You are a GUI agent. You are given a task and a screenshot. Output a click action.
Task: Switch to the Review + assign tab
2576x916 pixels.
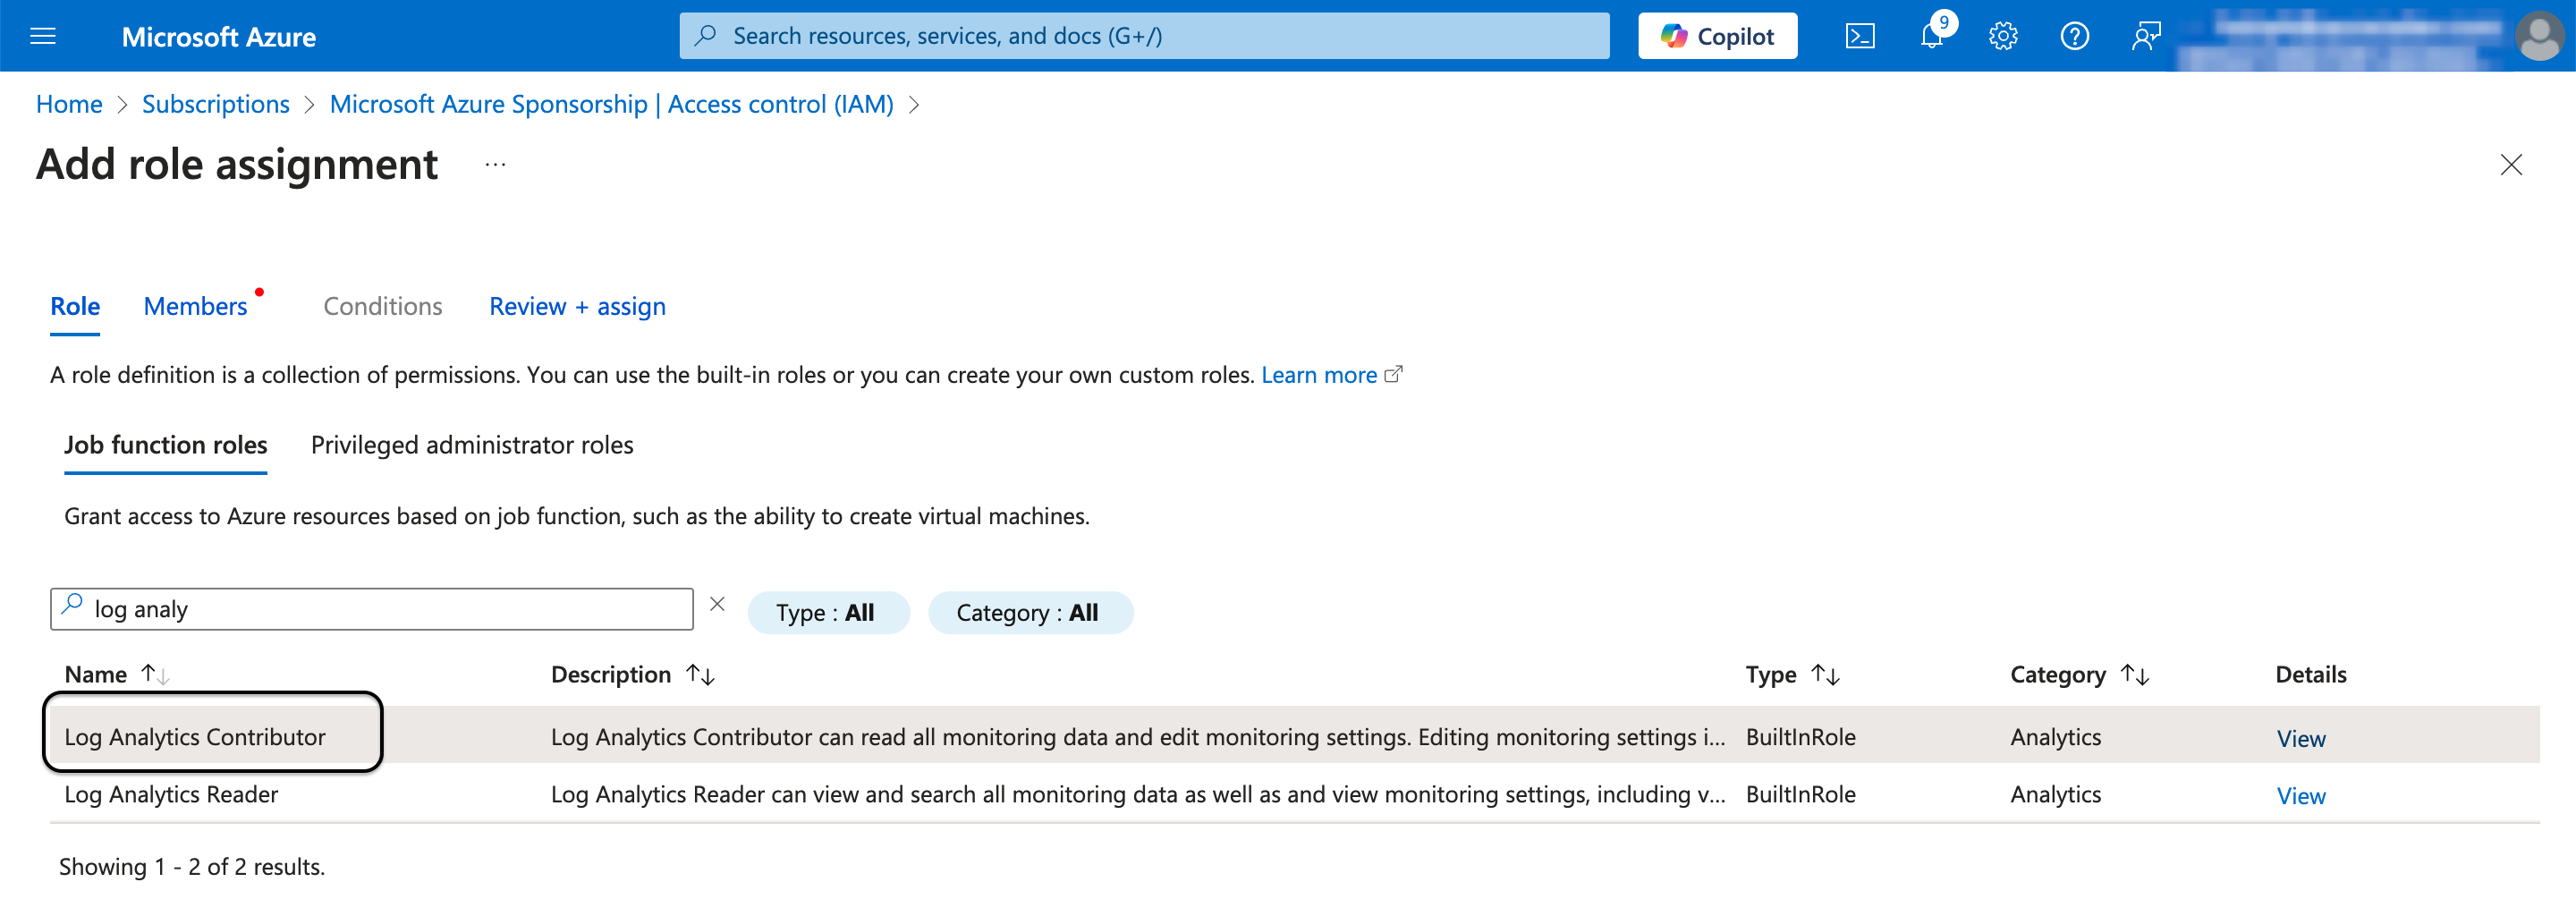pos(577,307)
